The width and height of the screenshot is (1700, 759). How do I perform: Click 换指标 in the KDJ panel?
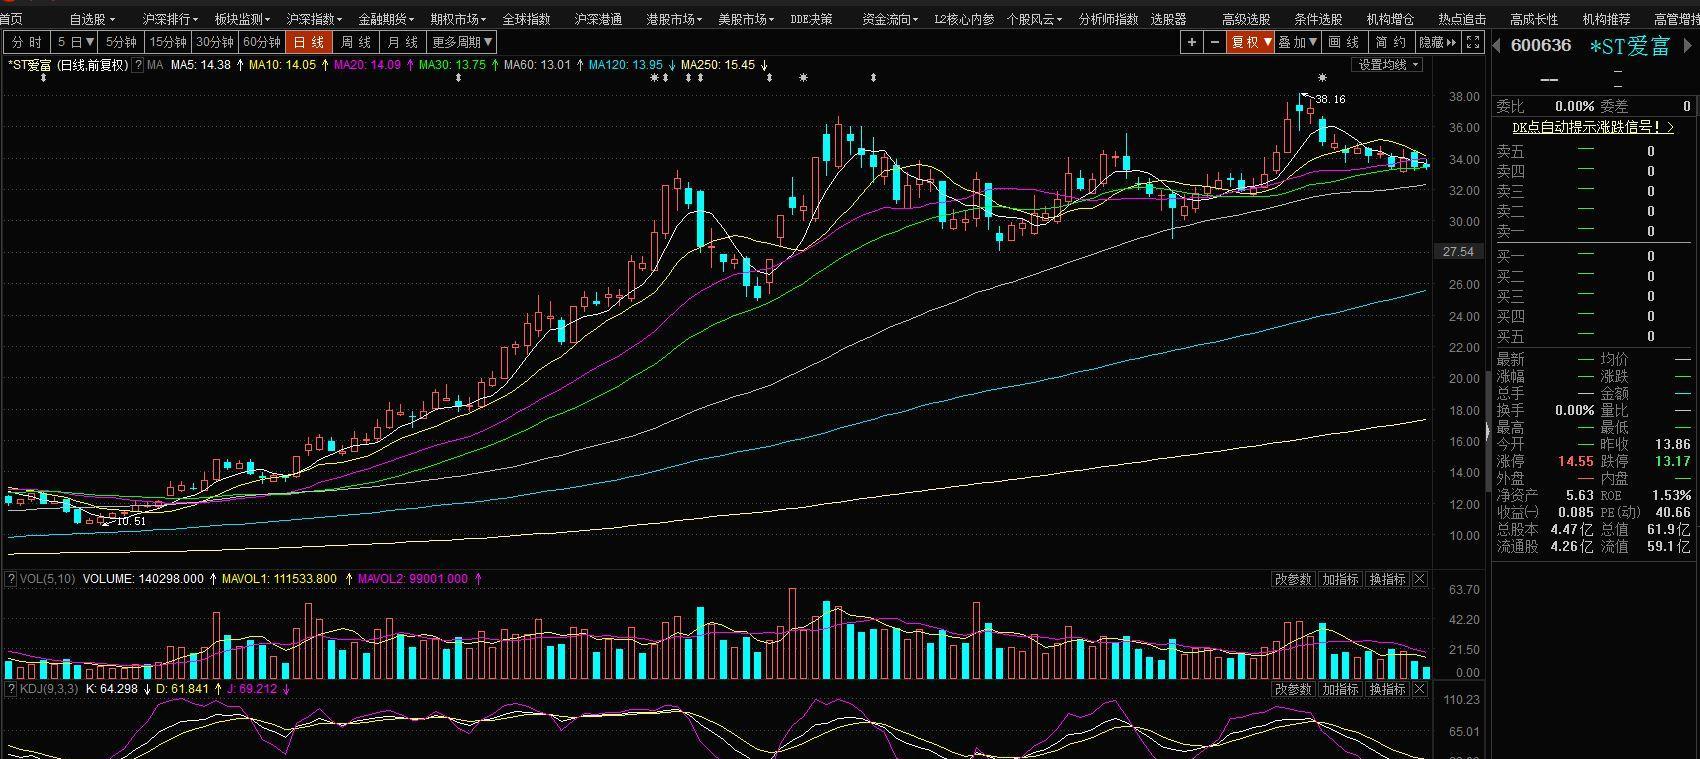[1387, 689]
